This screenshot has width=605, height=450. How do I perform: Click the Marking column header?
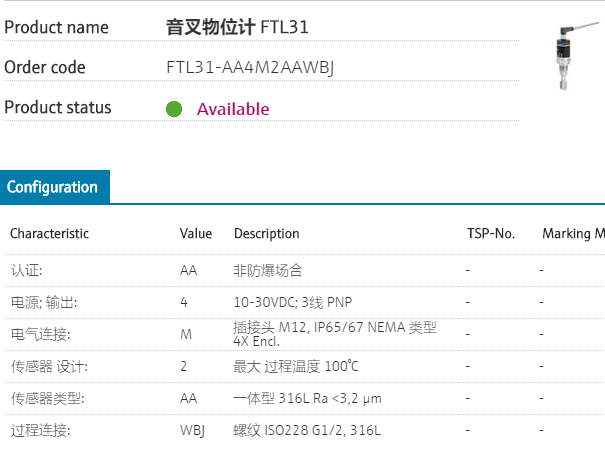[572, 234]
